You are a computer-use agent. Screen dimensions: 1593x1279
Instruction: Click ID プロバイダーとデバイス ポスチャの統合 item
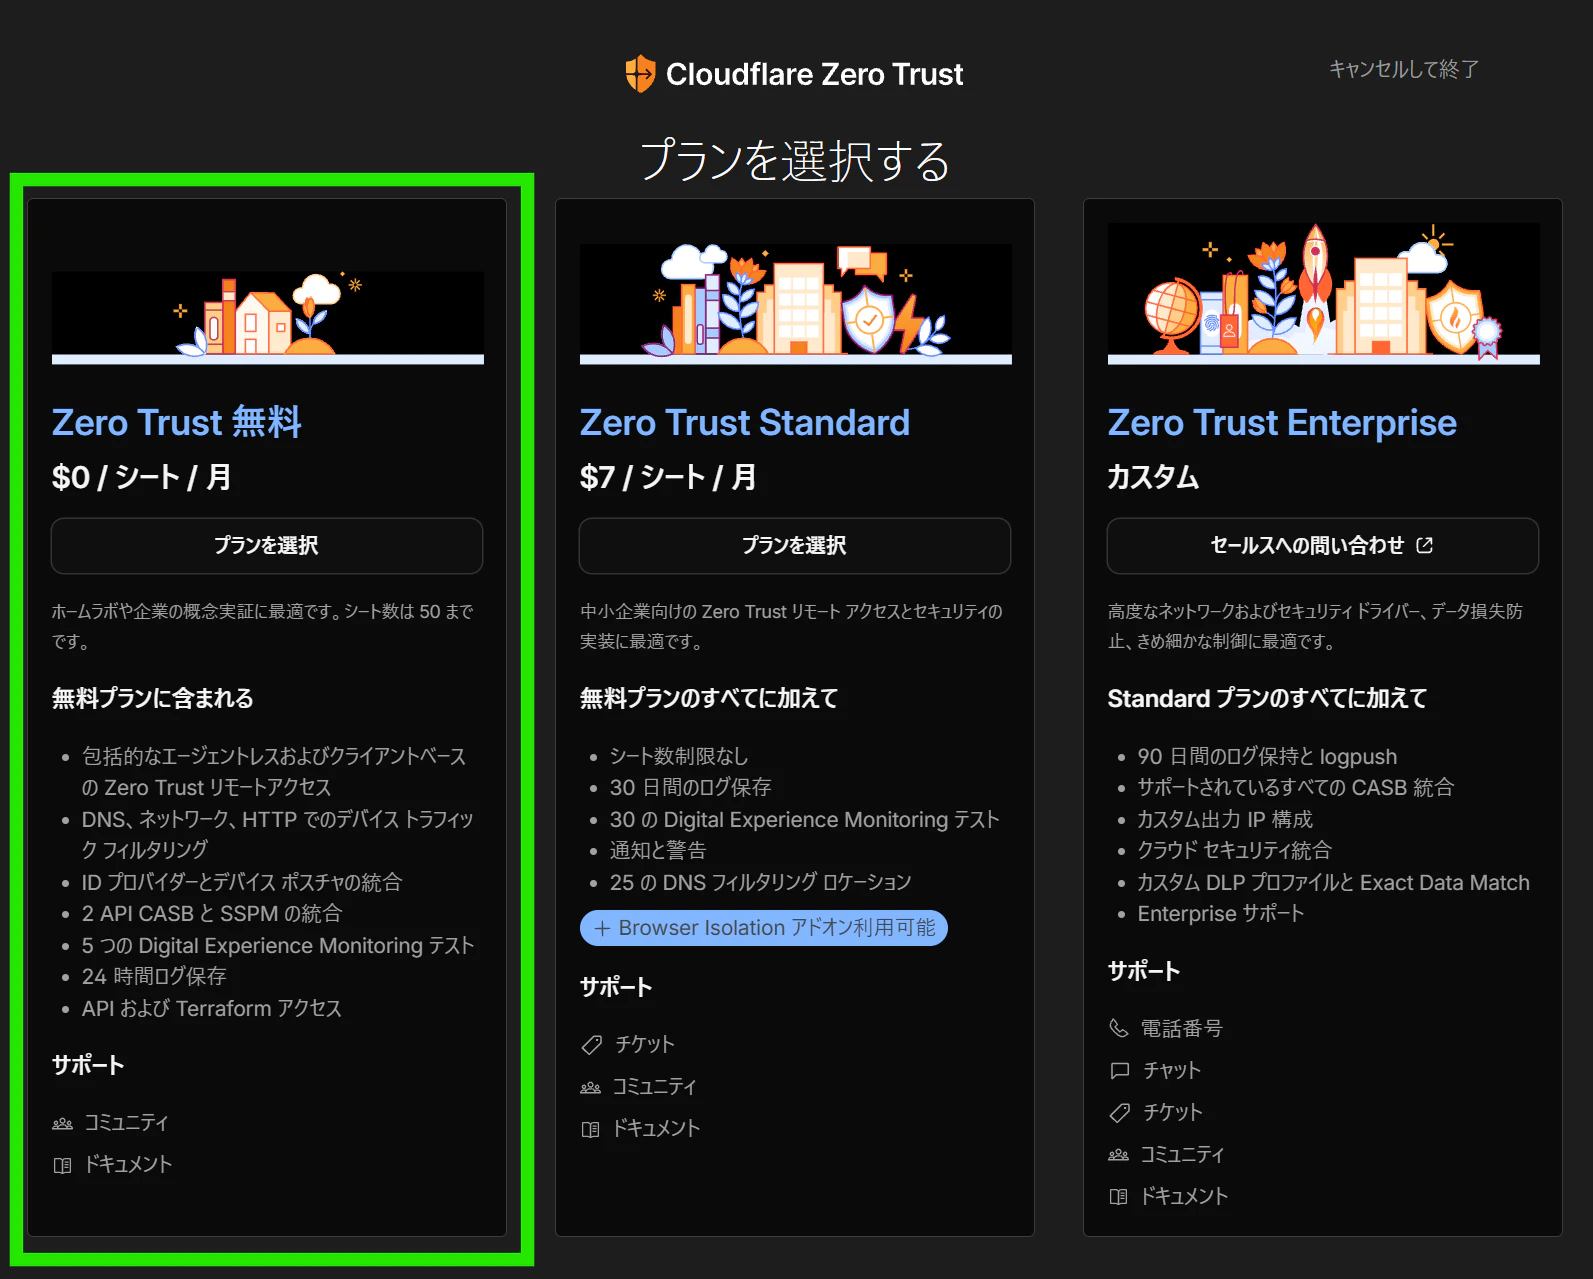coord(242,882)
